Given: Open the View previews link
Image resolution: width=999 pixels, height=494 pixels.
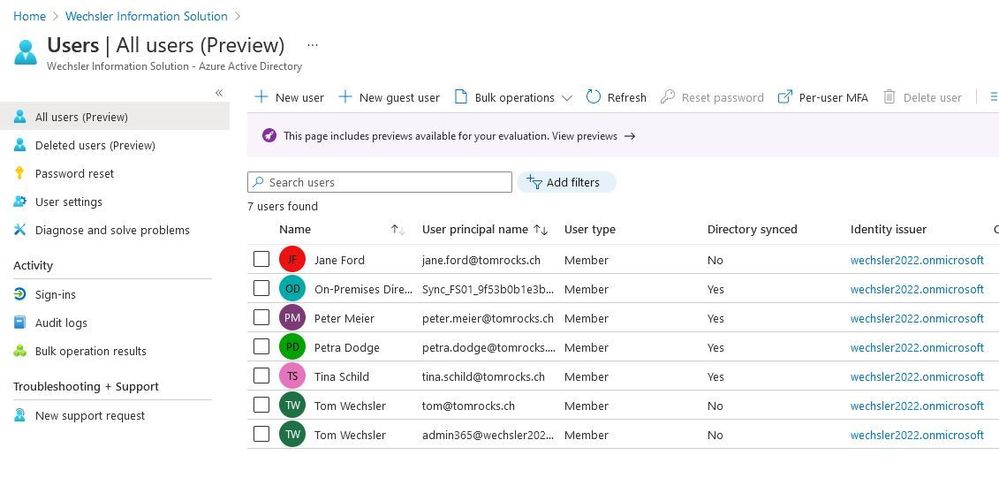Looking at the screenshot, I should click(594, 136).
